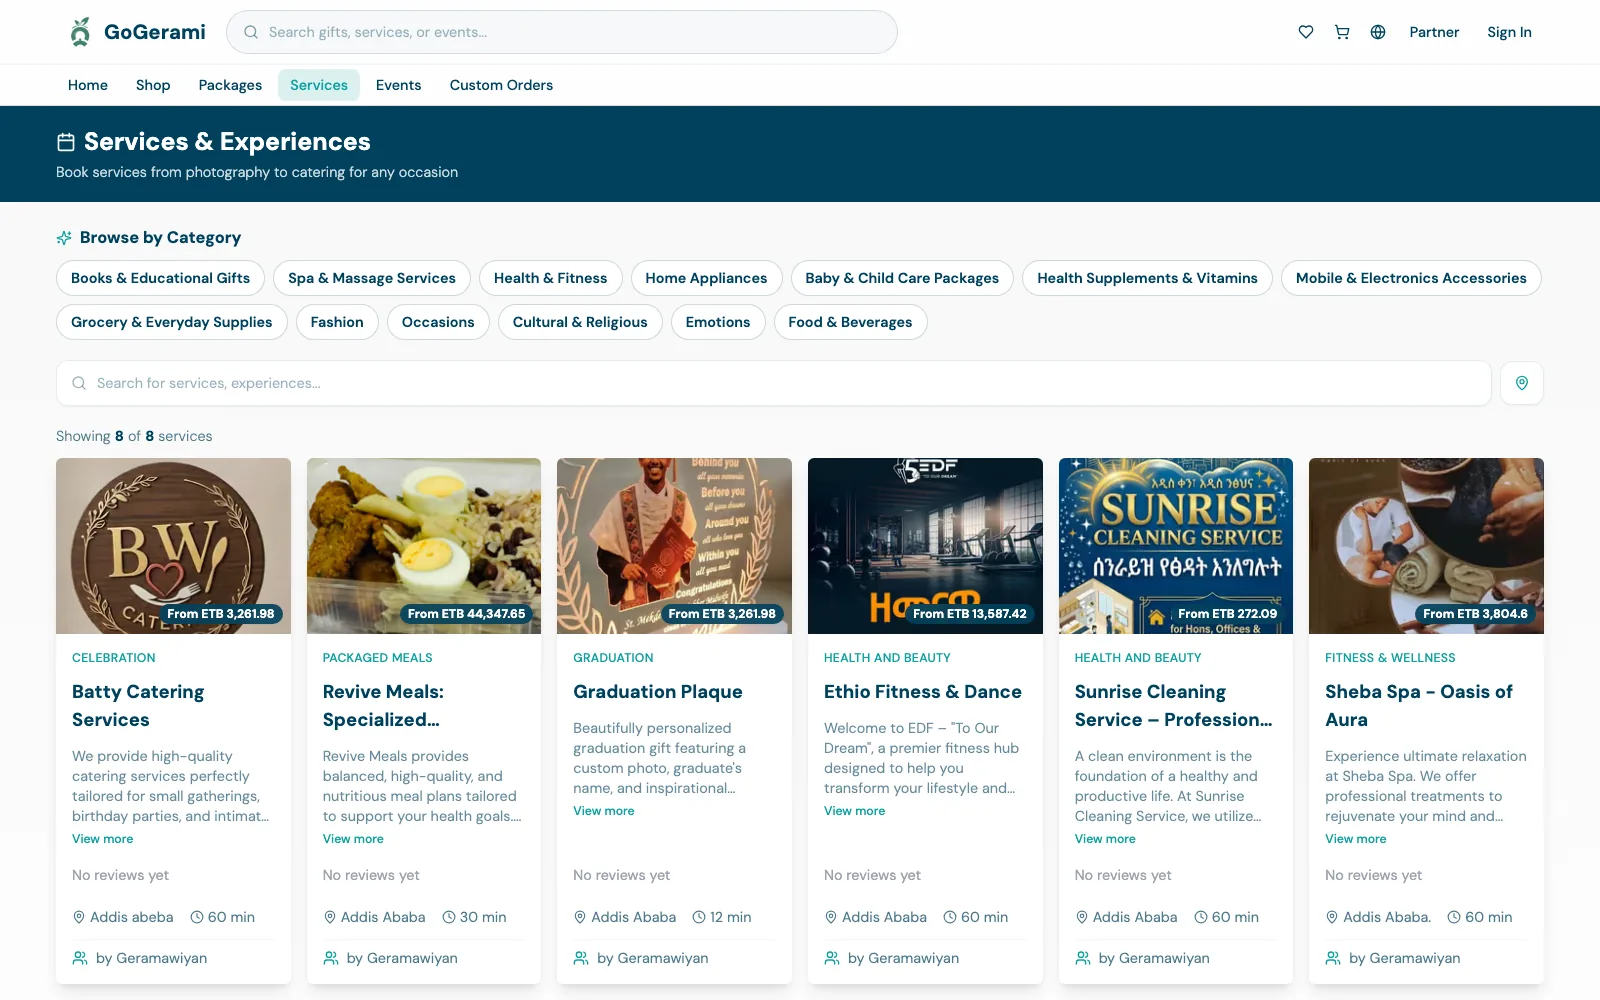Open the Packages nav tab
Viewport: 1600px width, 1000px height.
pyautogui.click(x=230, y=85)
